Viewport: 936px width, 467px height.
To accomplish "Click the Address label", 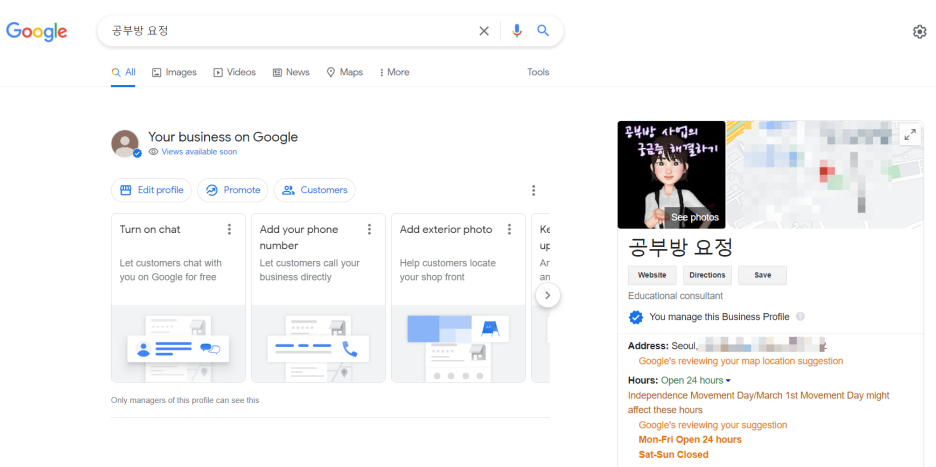I will pyautogui.click(x=648, y=346).
